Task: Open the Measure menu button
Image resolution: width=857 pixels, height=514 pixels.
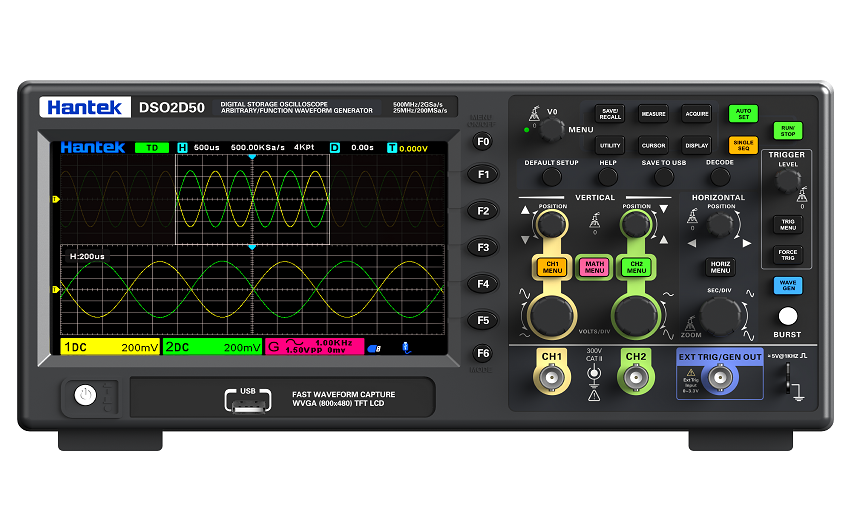Action: pyautogui.click(x=653, y=114)
